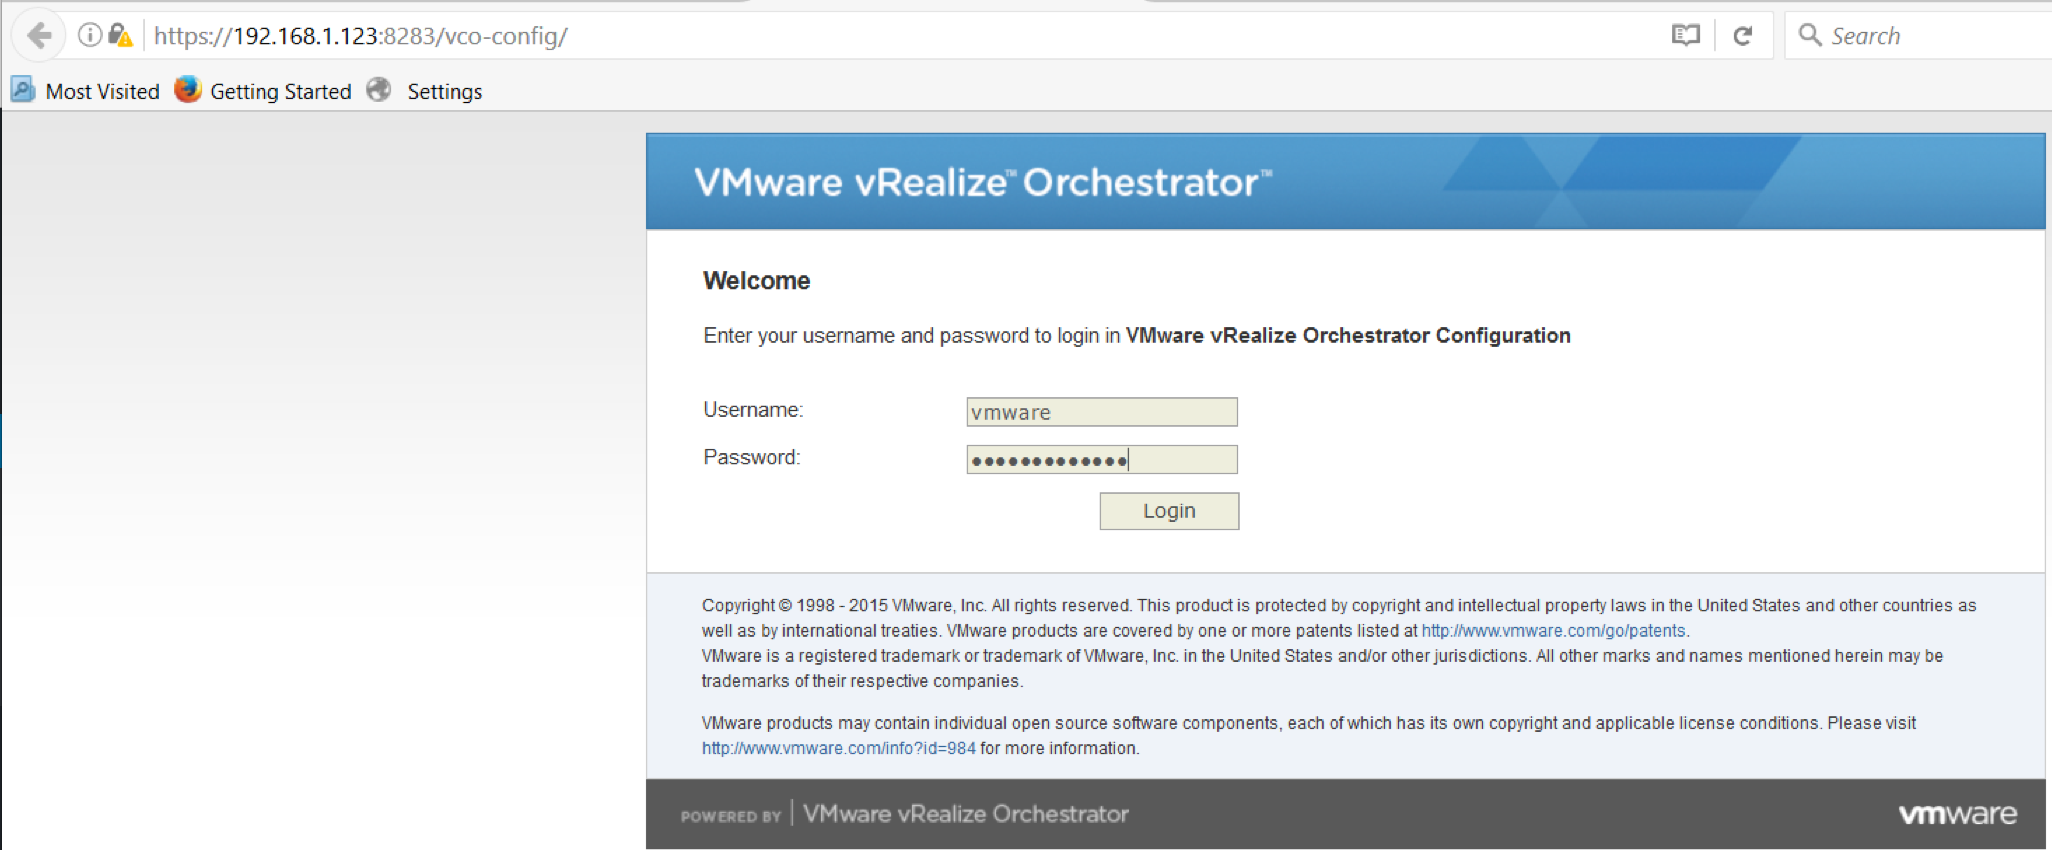The height and width of the screenshot is (850, 2052).
Task: Click the globe icon beside Settings bookmark
Action: [x=379, y=90]
